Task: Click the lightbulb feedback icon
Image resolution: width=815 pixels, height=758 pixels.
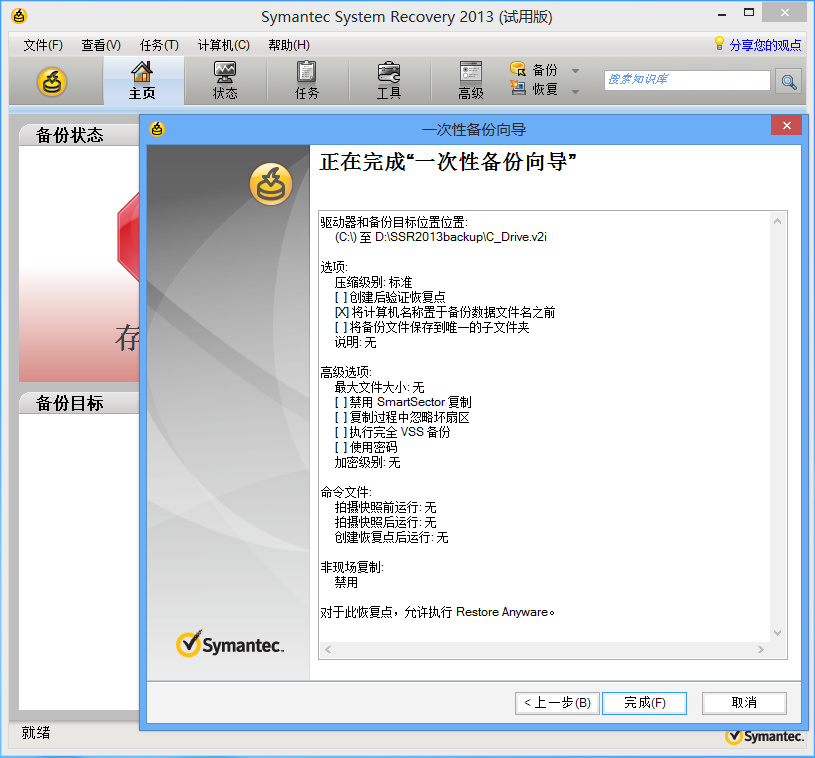Action: coord(719,44)
